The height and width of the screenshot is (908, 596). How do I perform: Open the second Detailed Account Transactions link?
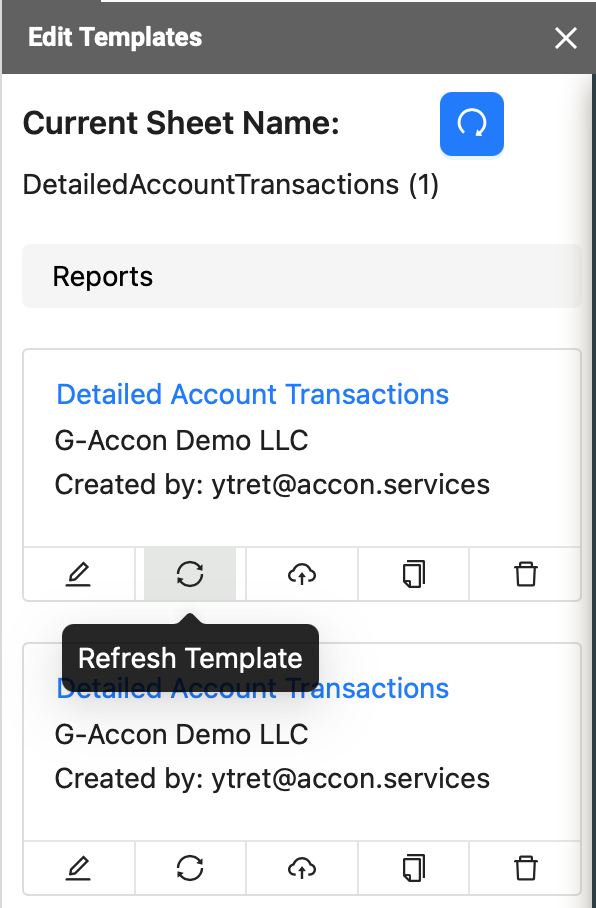pyautogui.click(x=253, y=689)
